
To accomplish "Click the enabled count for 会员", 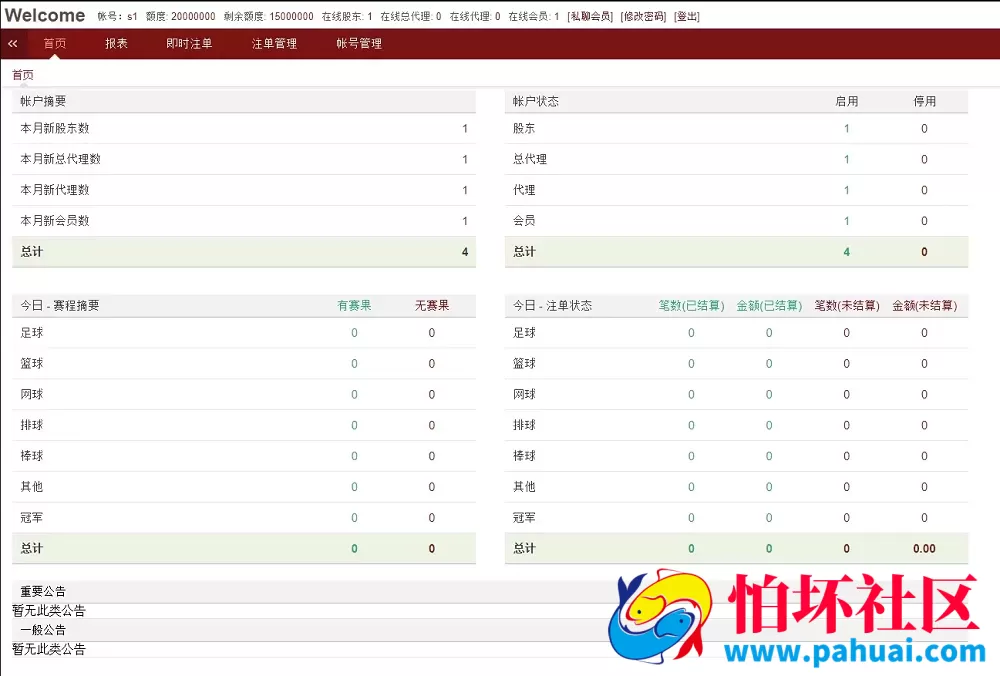I will coord(846,221).
